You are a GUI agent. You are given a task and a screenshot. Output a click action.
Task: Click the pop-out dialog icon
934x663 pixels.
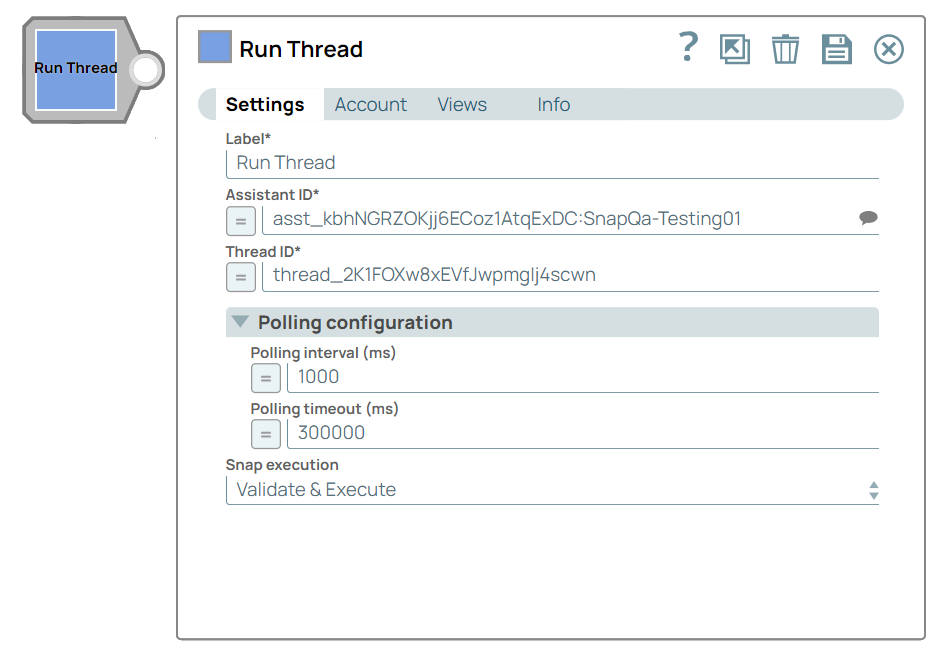[x=734, y=49]
